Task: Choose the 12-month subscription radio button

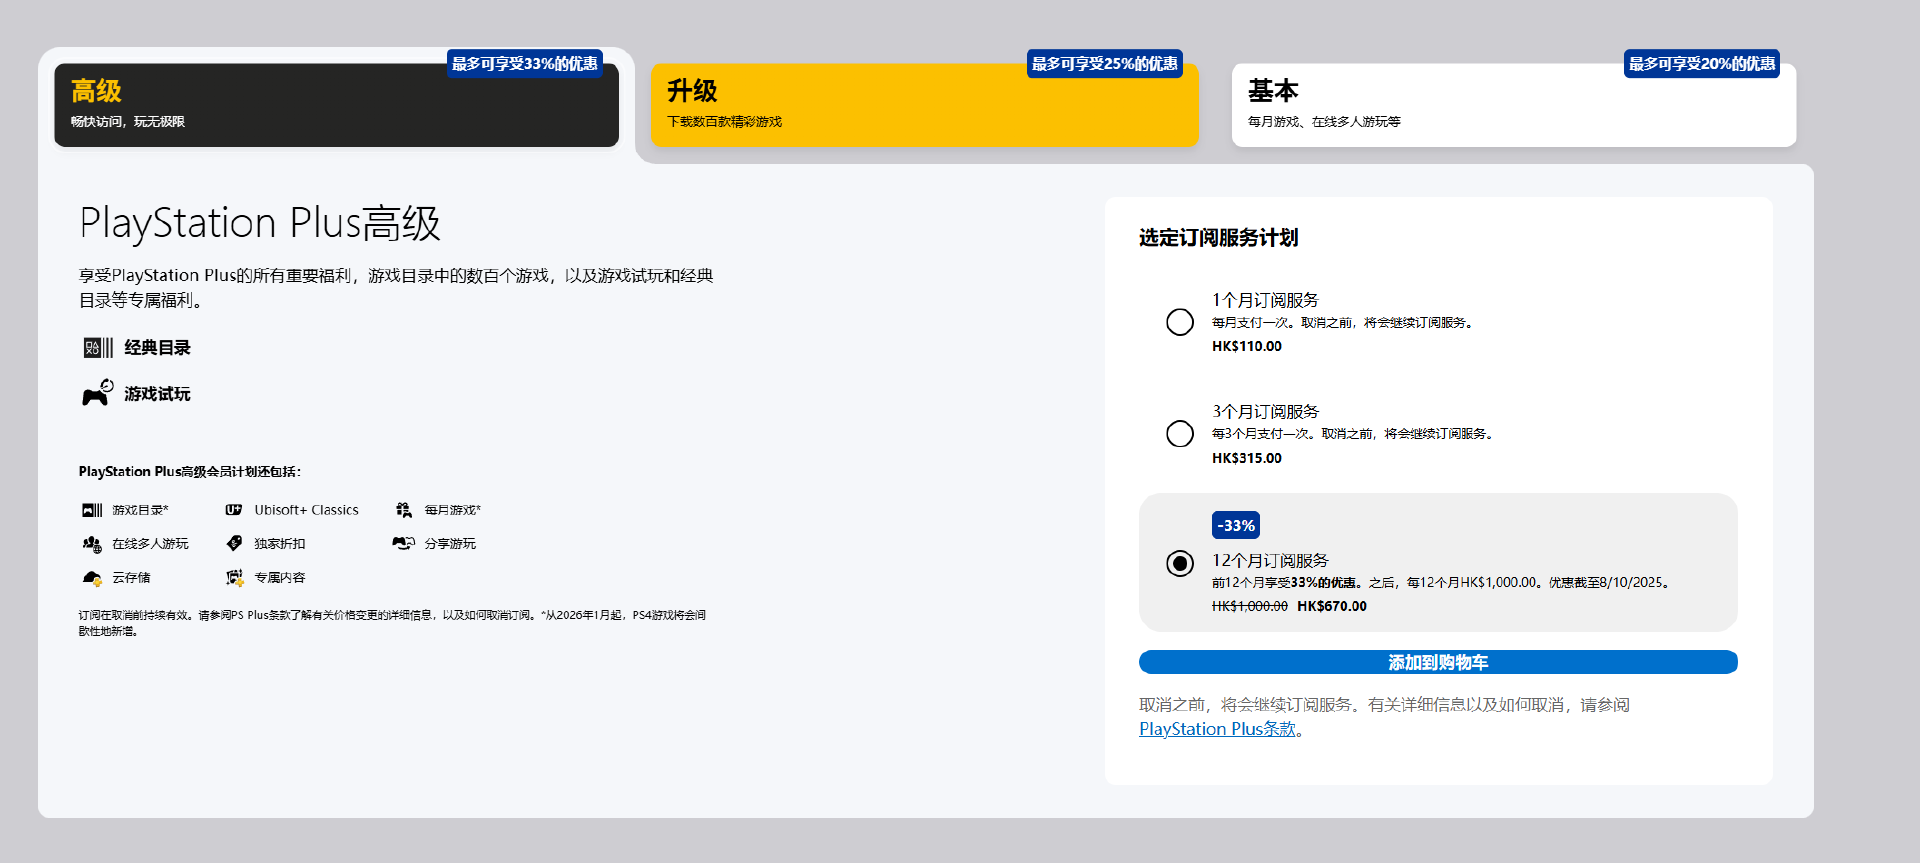Action: [x=1180, y=563]
